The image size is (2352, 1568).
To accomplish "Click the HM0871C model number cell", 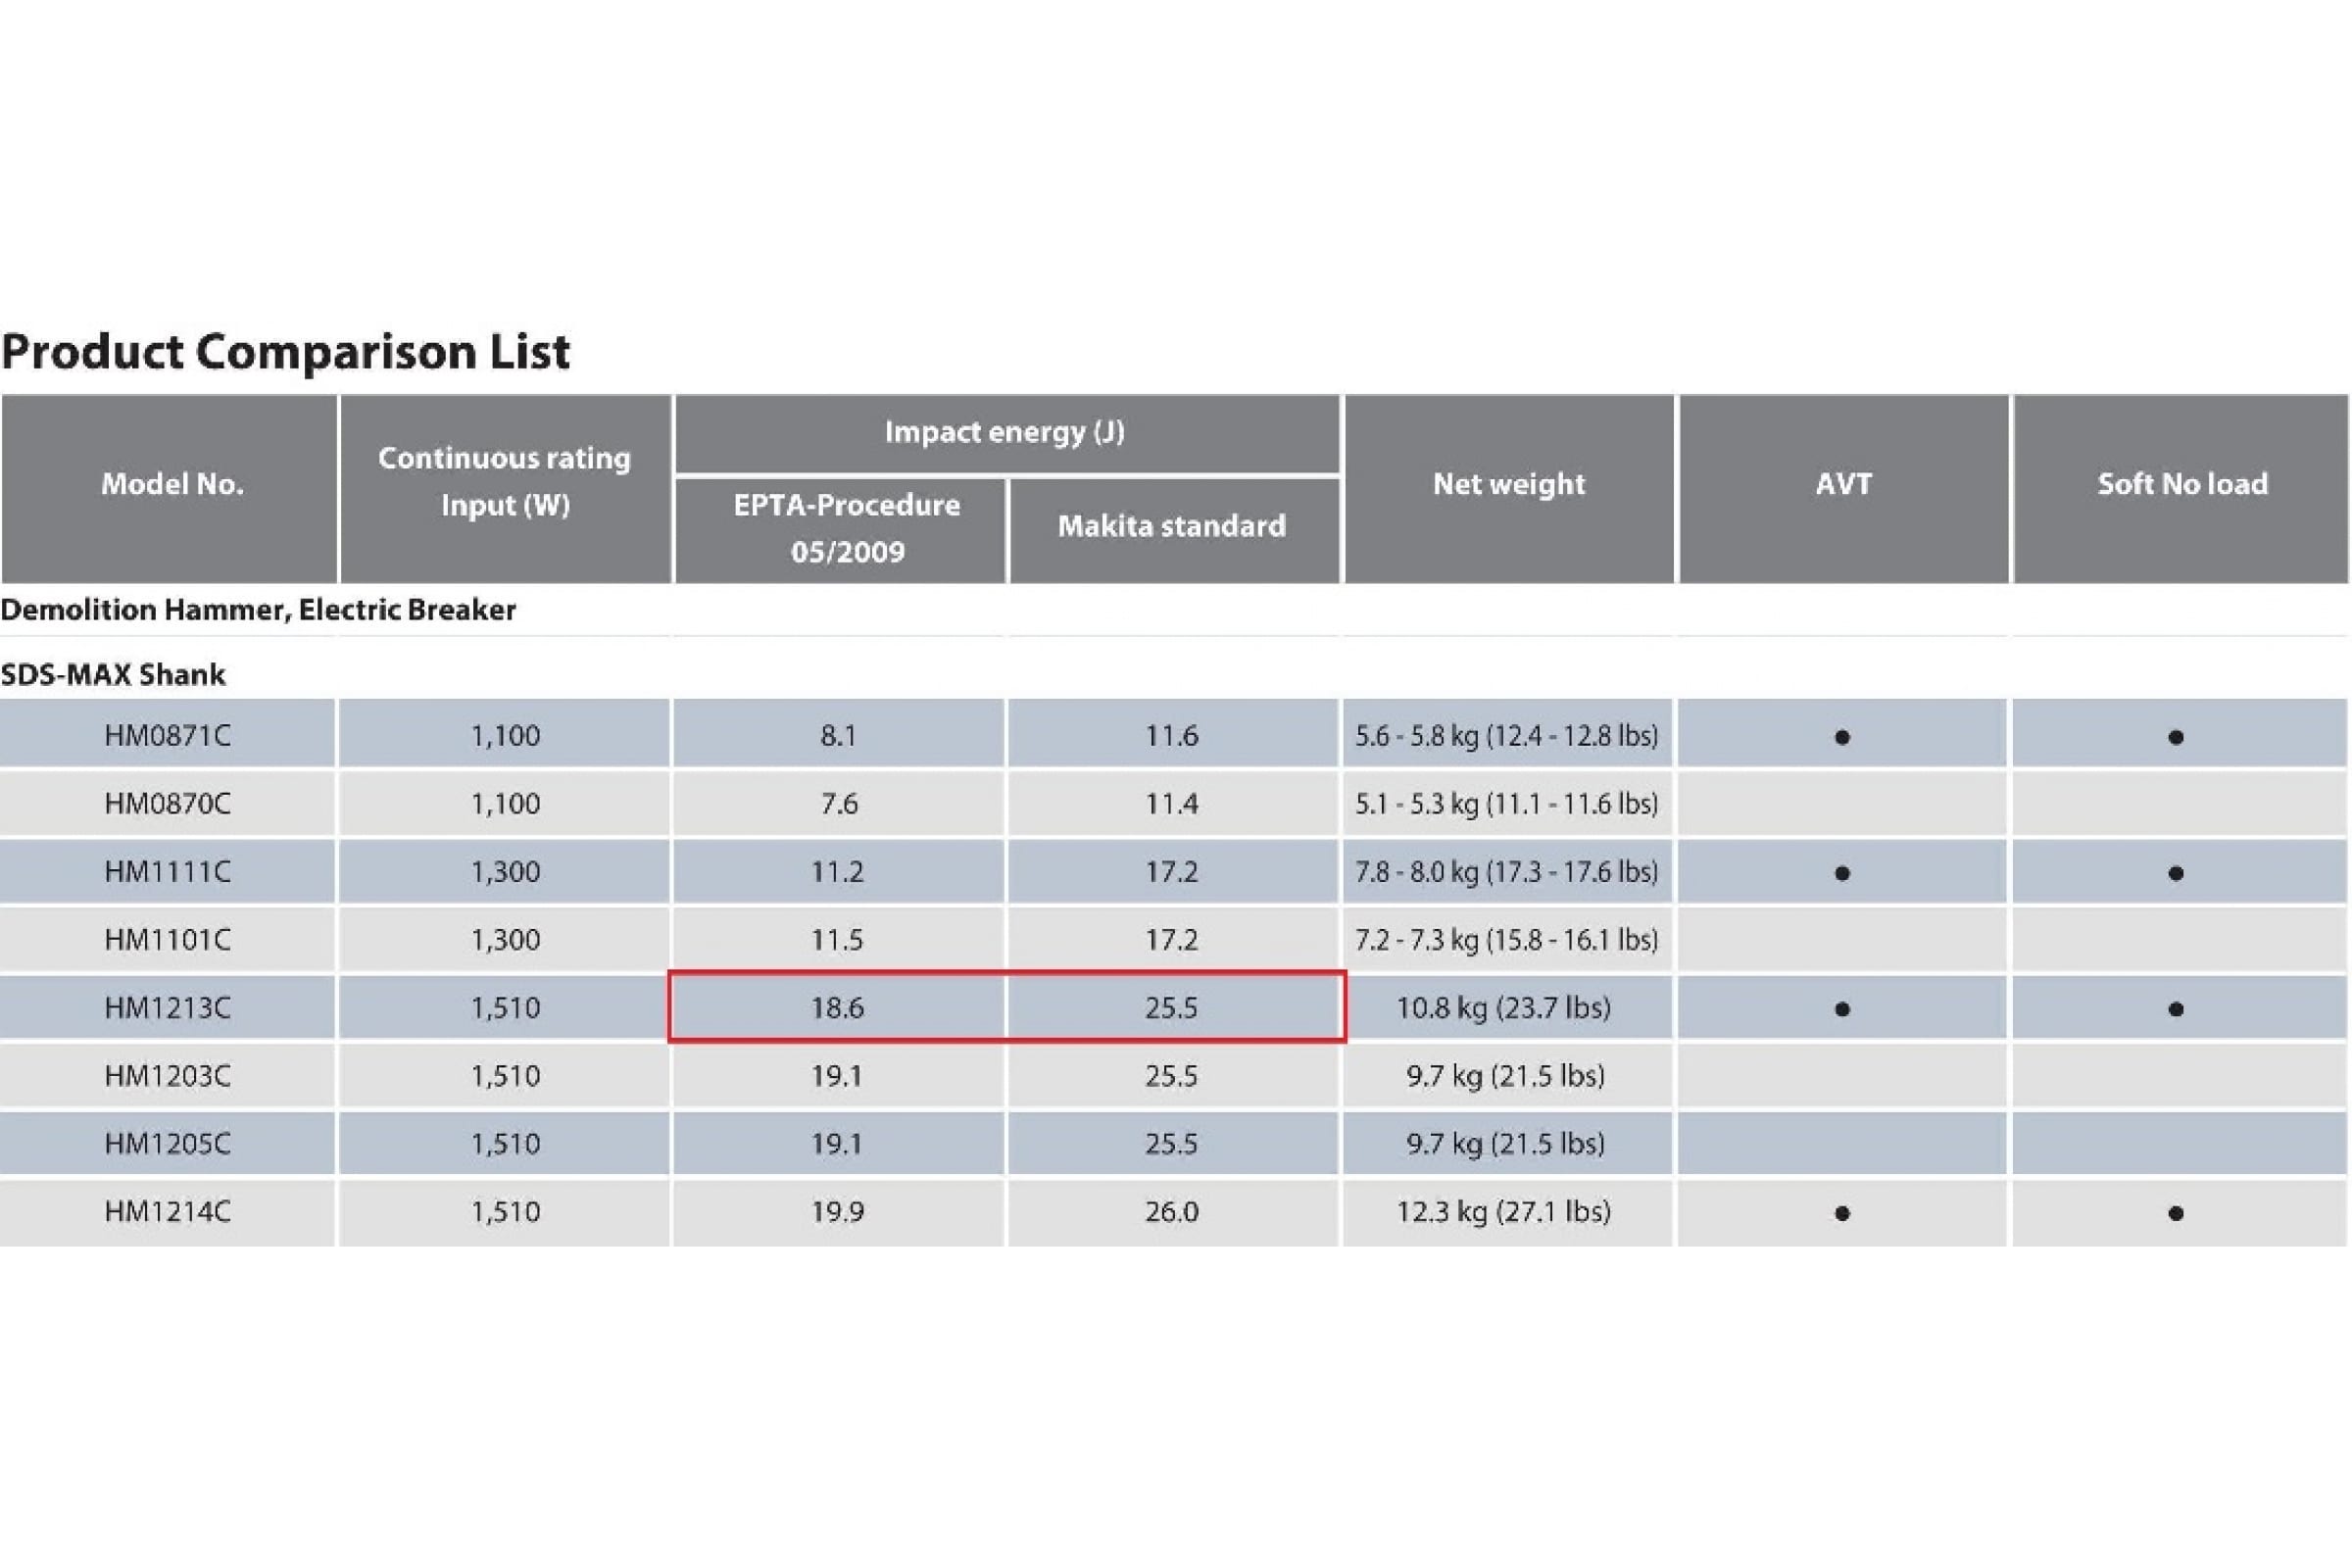I will click(167, 736).
